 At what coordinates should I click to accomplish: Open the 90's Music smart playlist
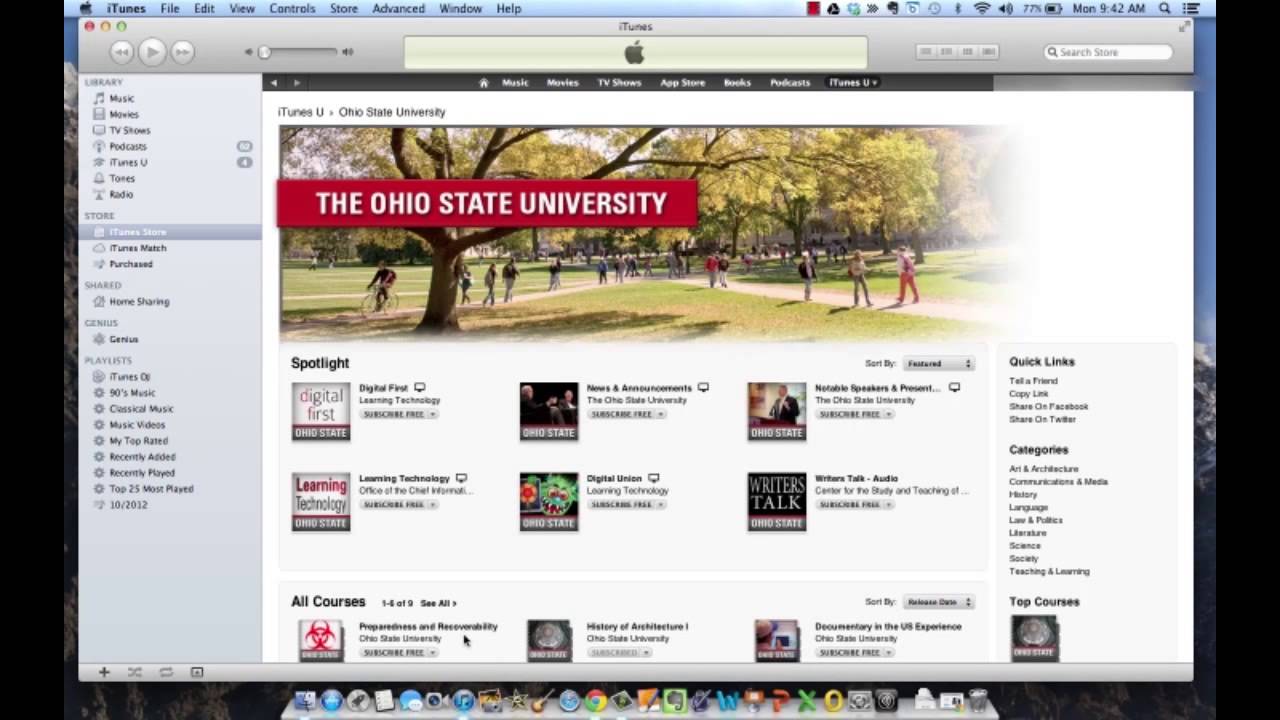[132, 393]
